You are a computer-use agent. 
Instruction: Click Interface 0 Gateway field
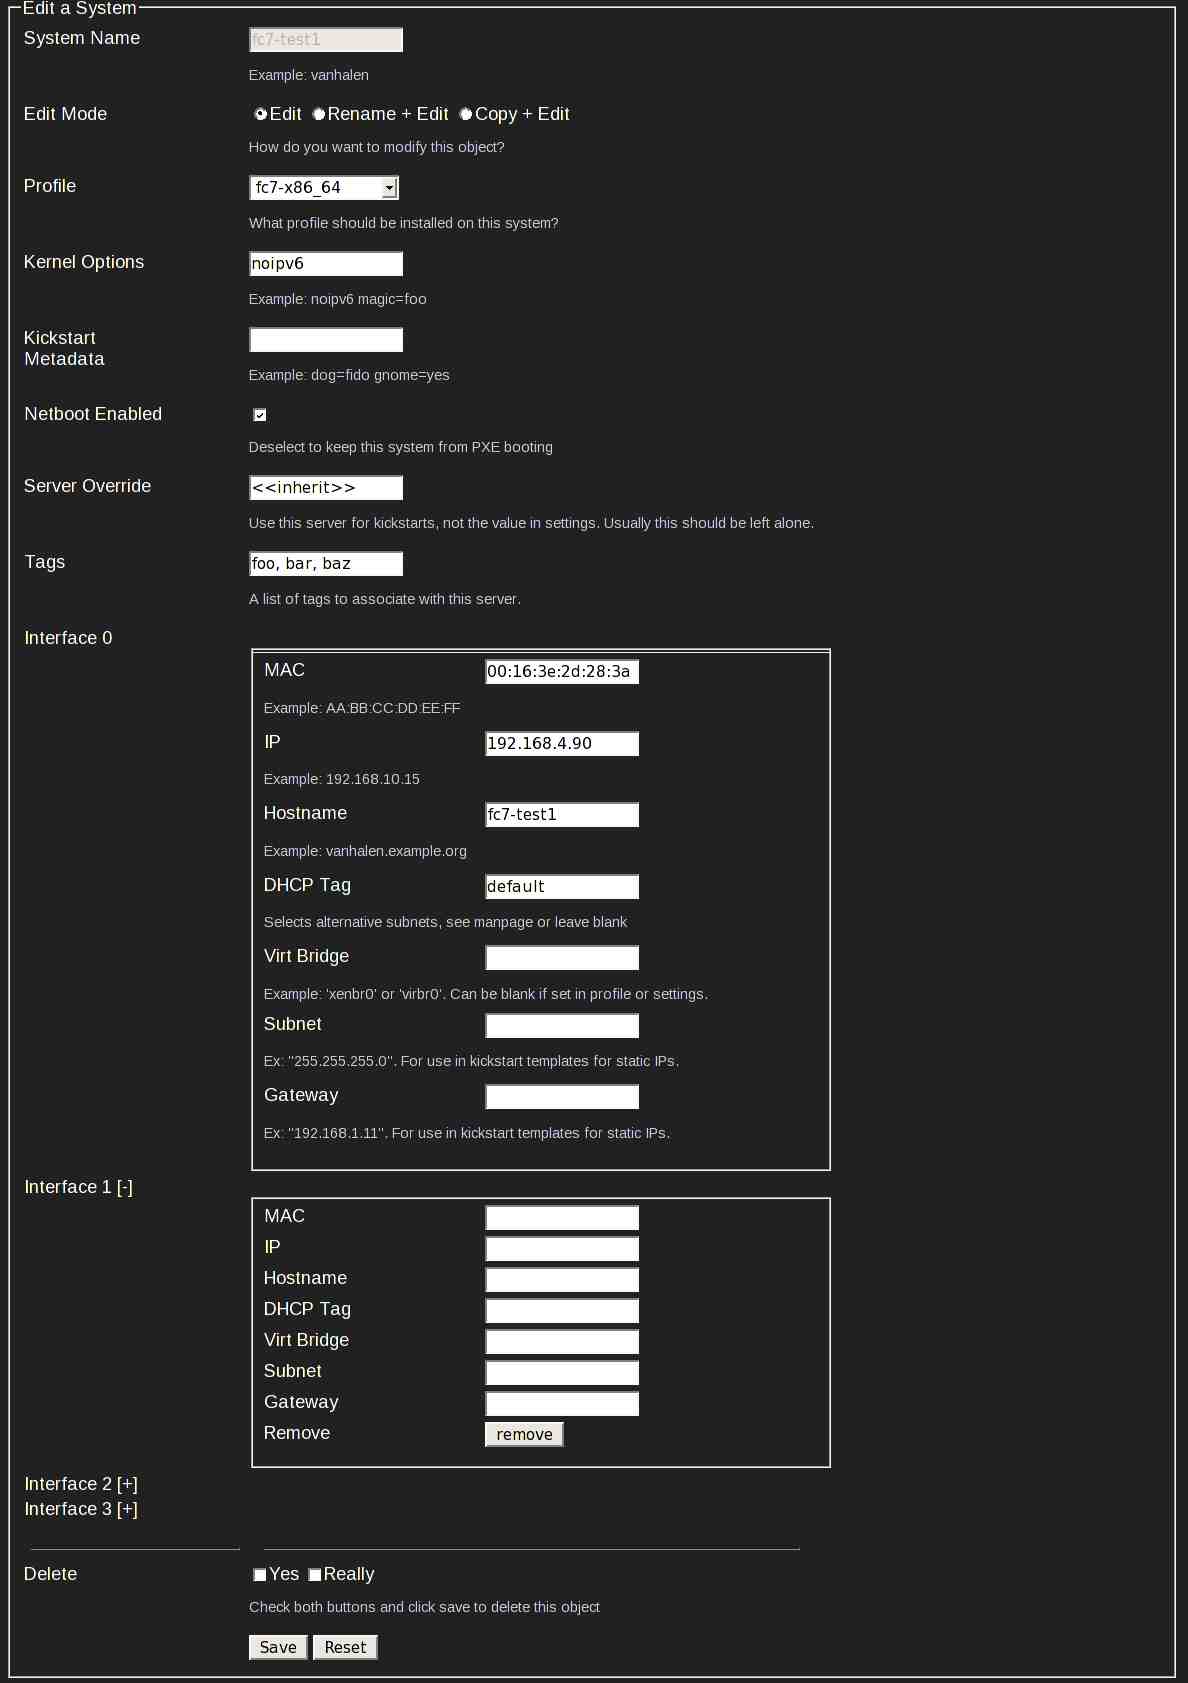point(562,1097)
